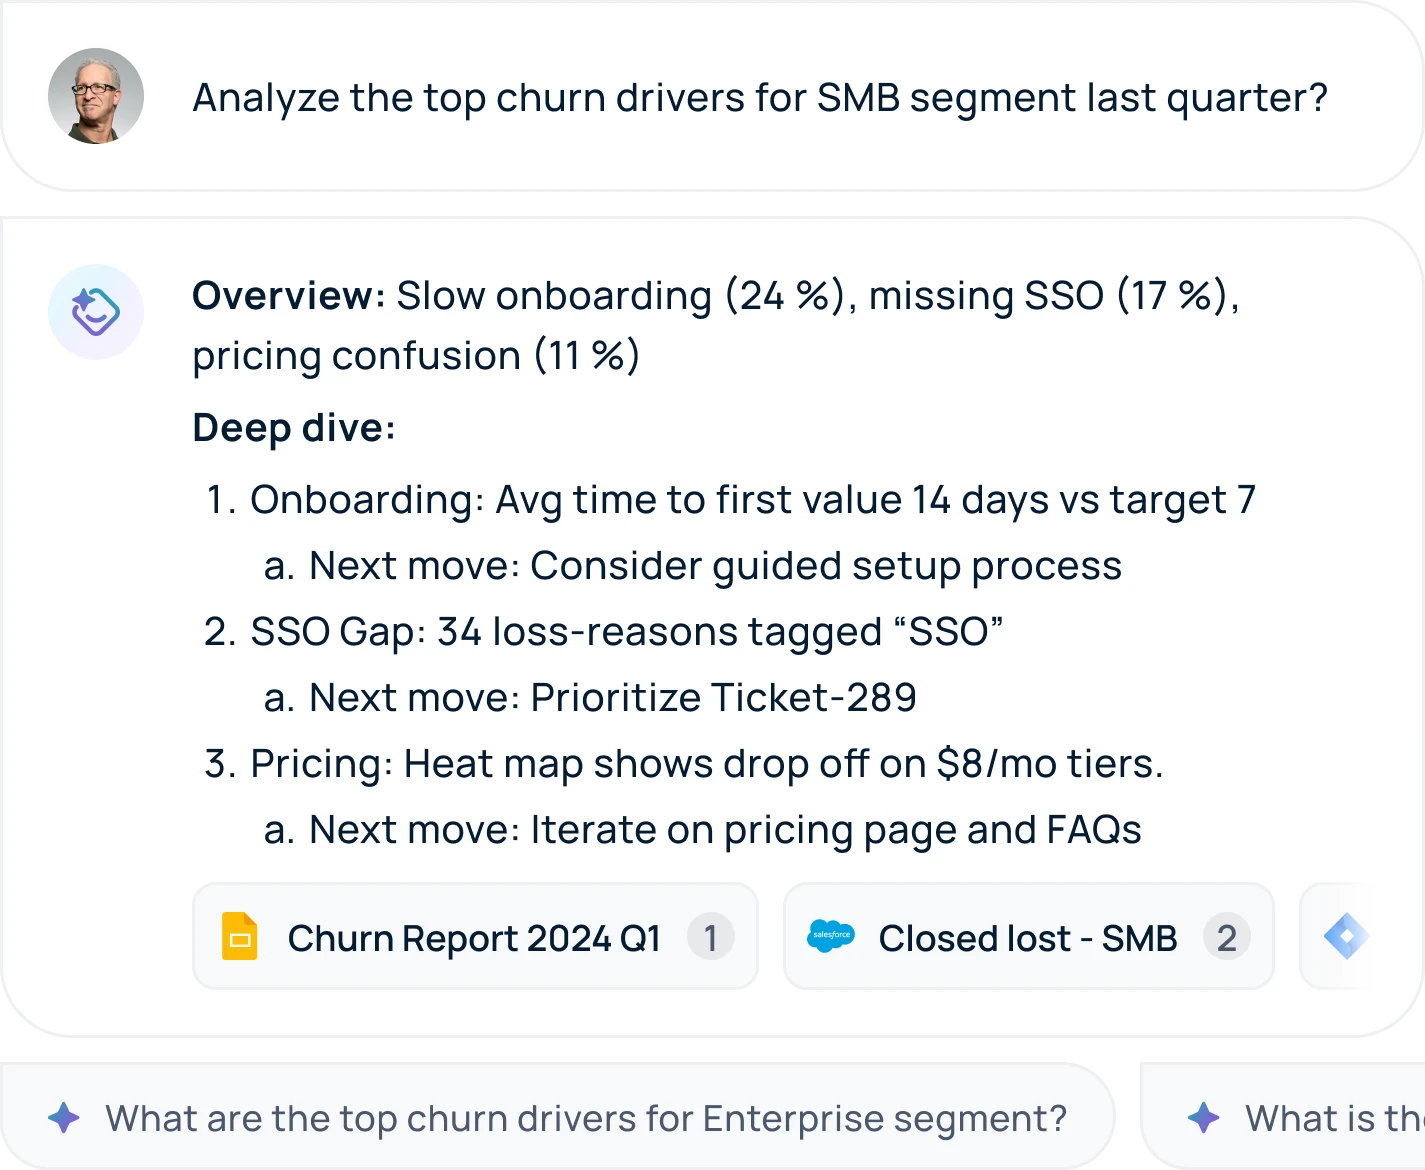
Task: Click the "Deep dive:" heading
Action: coord(294,428)
